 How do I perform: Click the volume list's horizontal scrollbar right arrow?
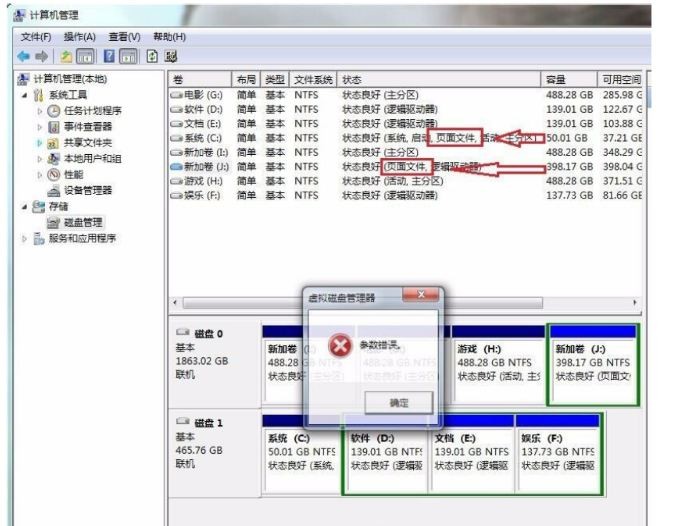click(634, 302)
